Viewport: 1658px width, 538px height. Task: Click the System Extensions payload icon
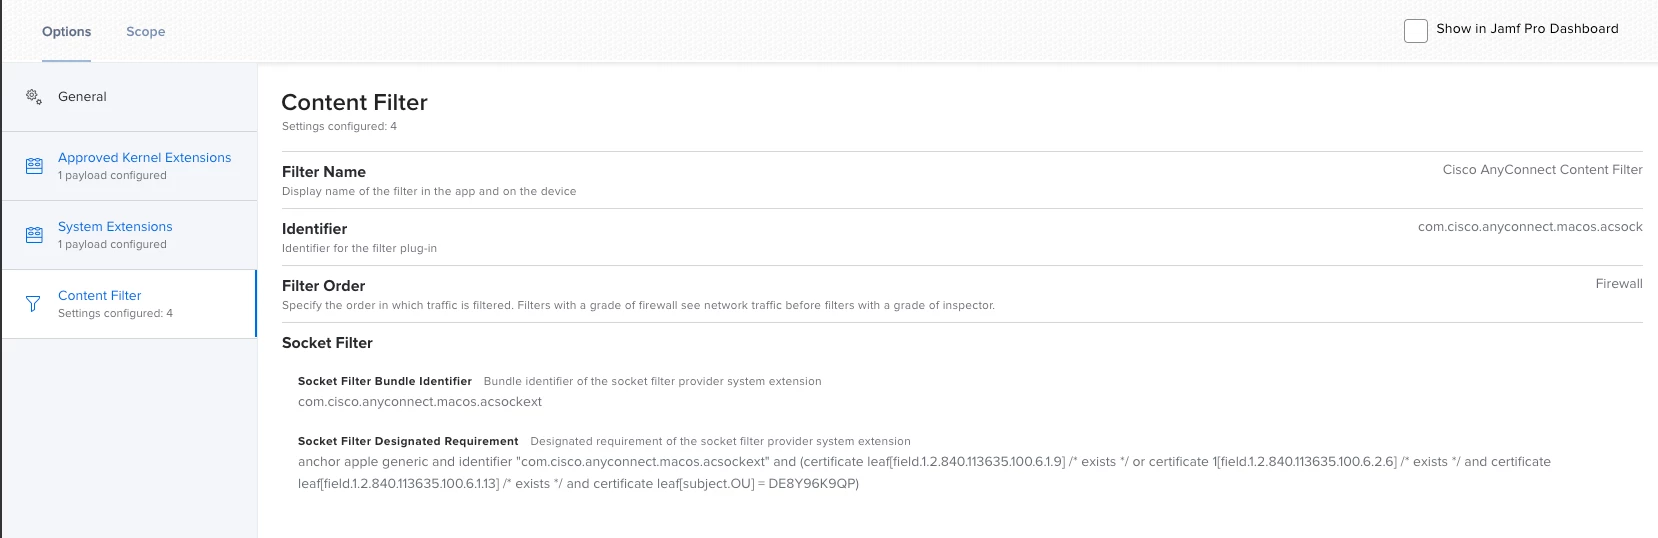coord(34,235)
